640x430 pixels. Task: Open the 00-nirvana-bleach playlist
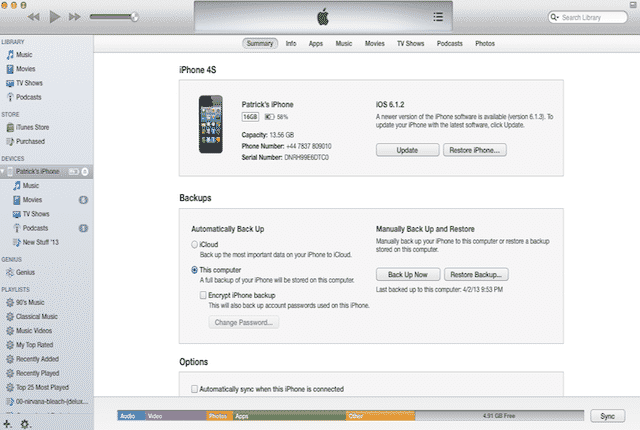[47, 401]
